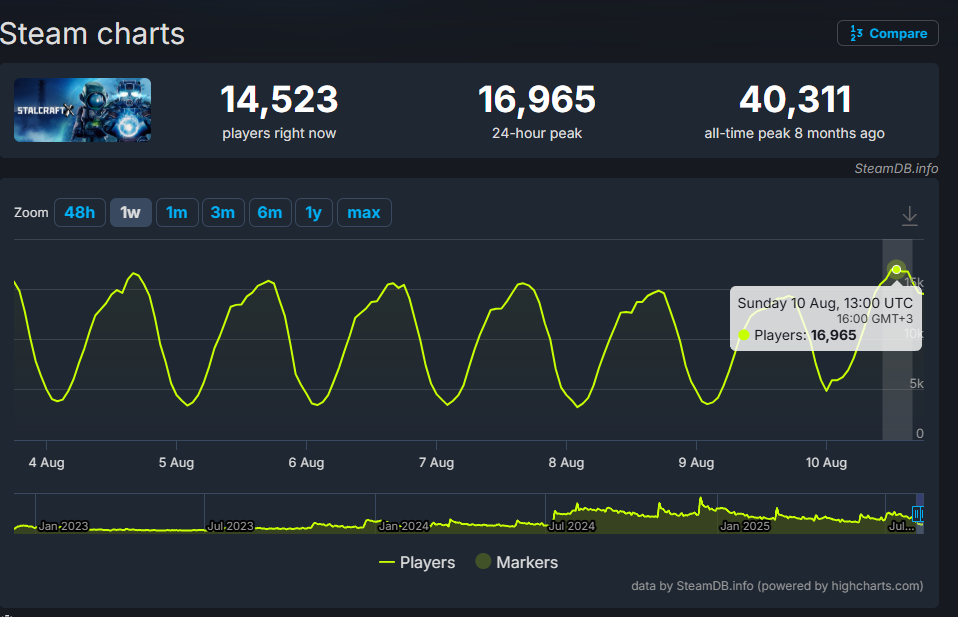
Task: Click Jul 2024 in navigator timeline
Action: 572,526
